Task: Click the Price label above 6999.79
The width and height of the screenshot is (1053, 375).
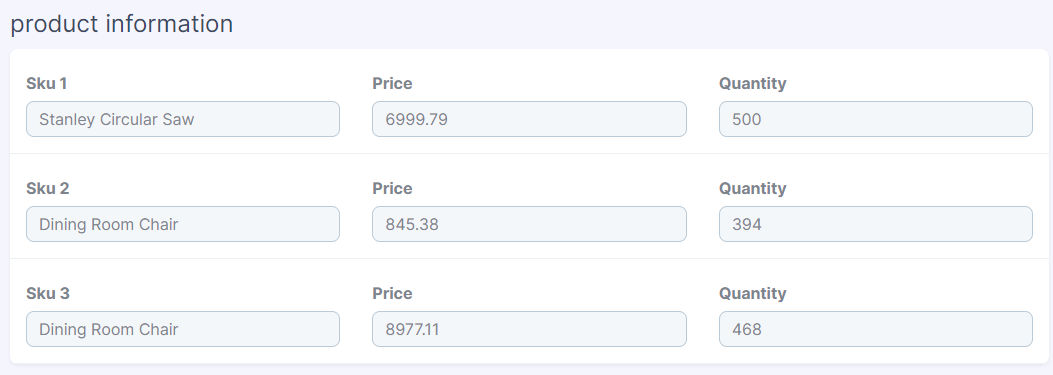Action: tap(392, 83)
